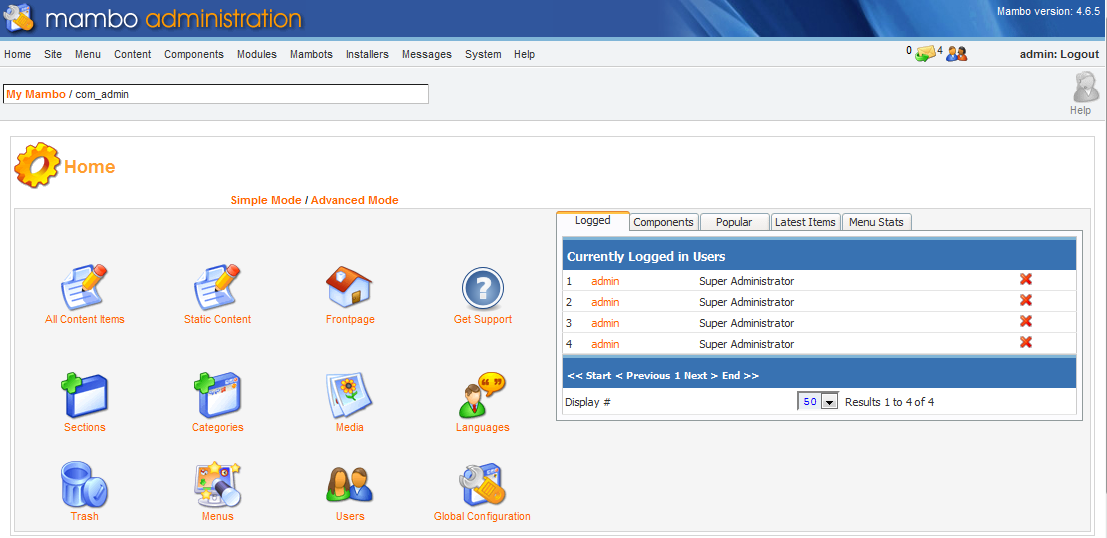The width and height of the screenshot is (1107, 538).
Task: Switch to the Menu Stats tab
Action: click(876, 222)
